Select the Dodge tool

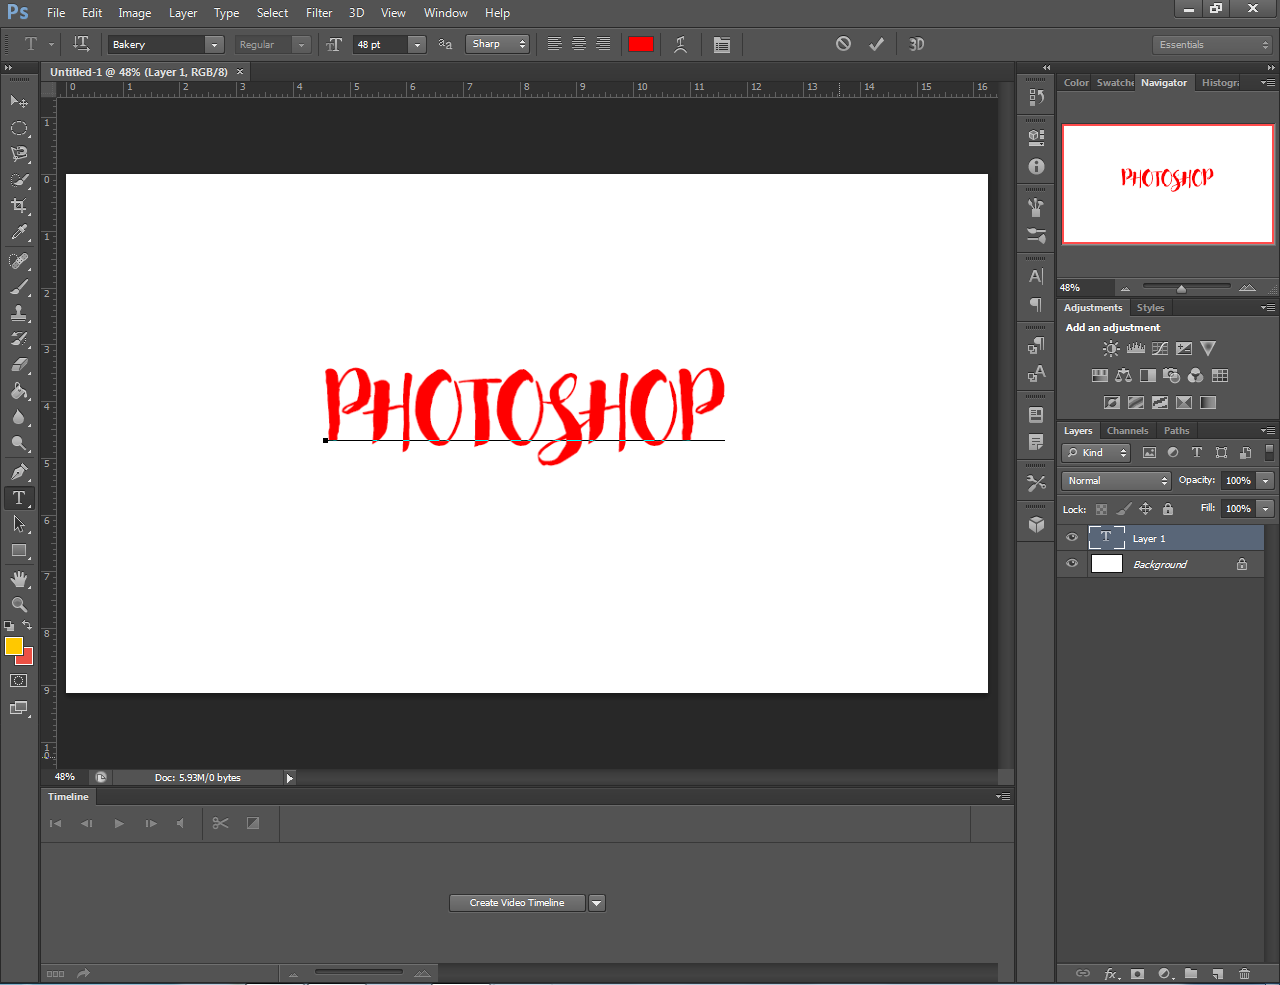click(19, 443)
